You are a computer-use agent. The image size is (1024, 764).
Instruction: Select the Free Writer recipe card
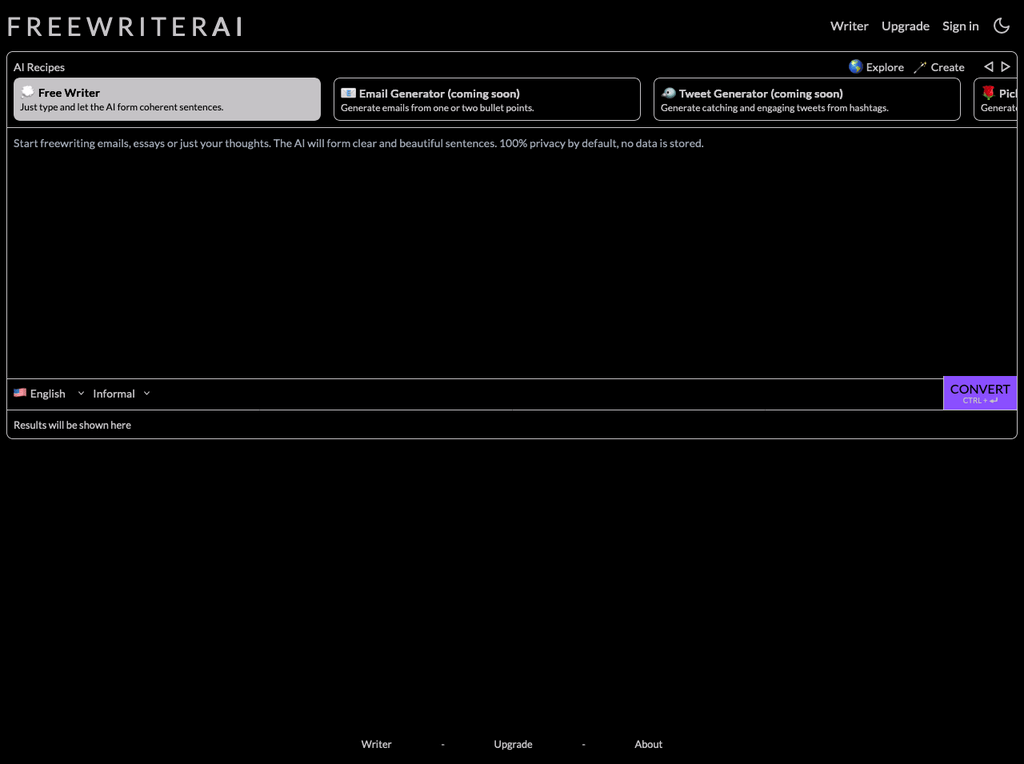166,99
